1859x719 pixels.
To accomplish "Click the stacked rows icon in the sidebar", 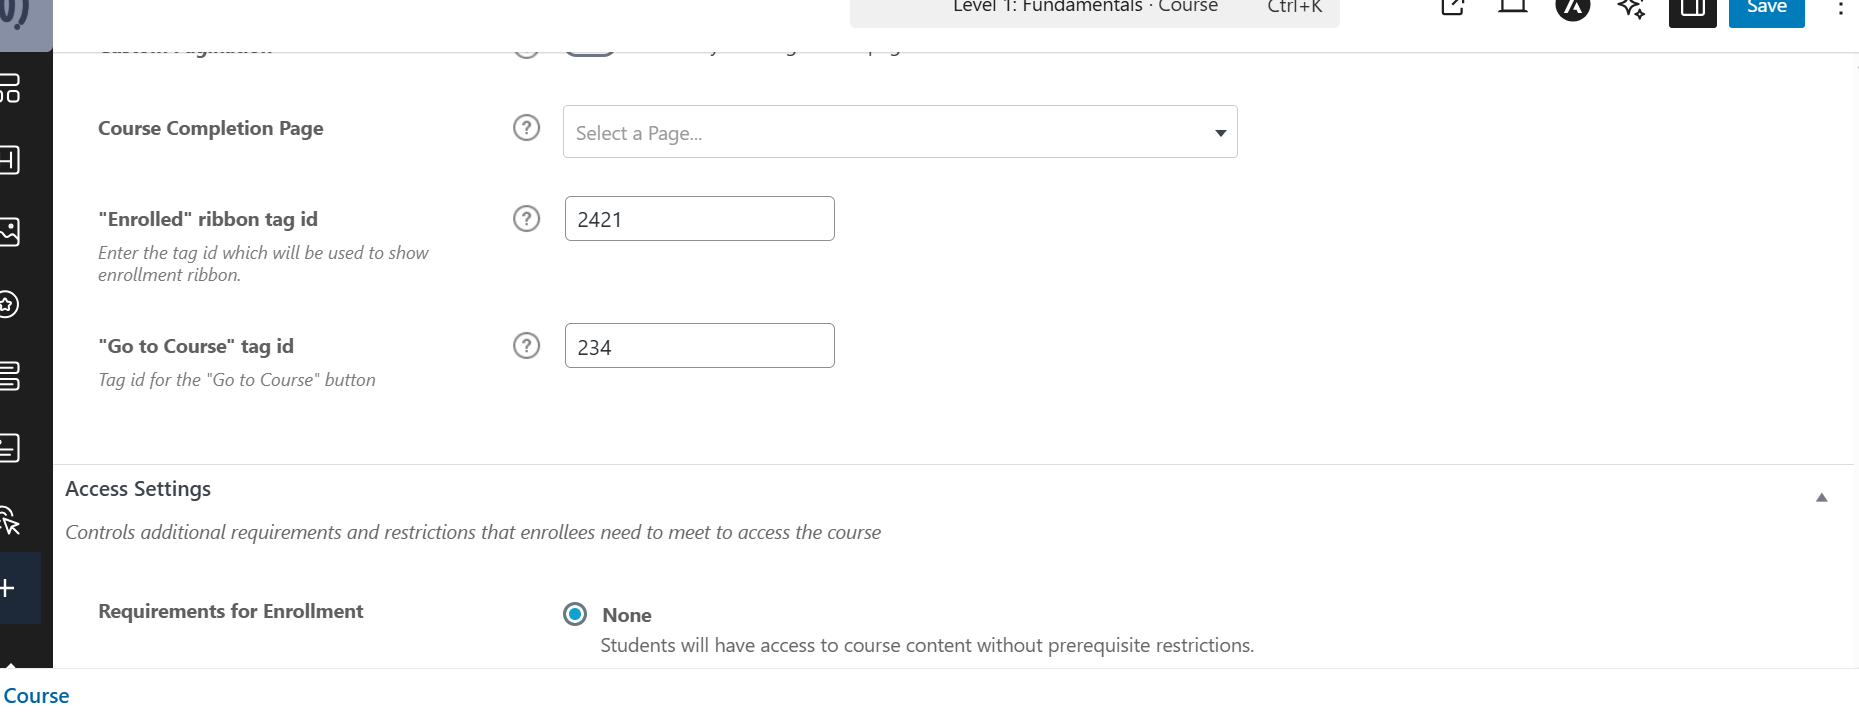I will 9,376.
